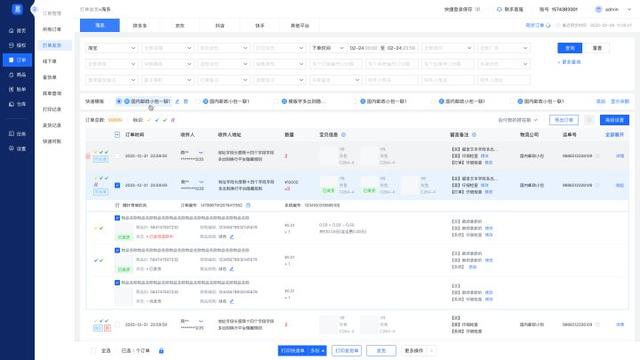Click the 更多查询 link
The image size is (640, 360).
coord(569,62)
